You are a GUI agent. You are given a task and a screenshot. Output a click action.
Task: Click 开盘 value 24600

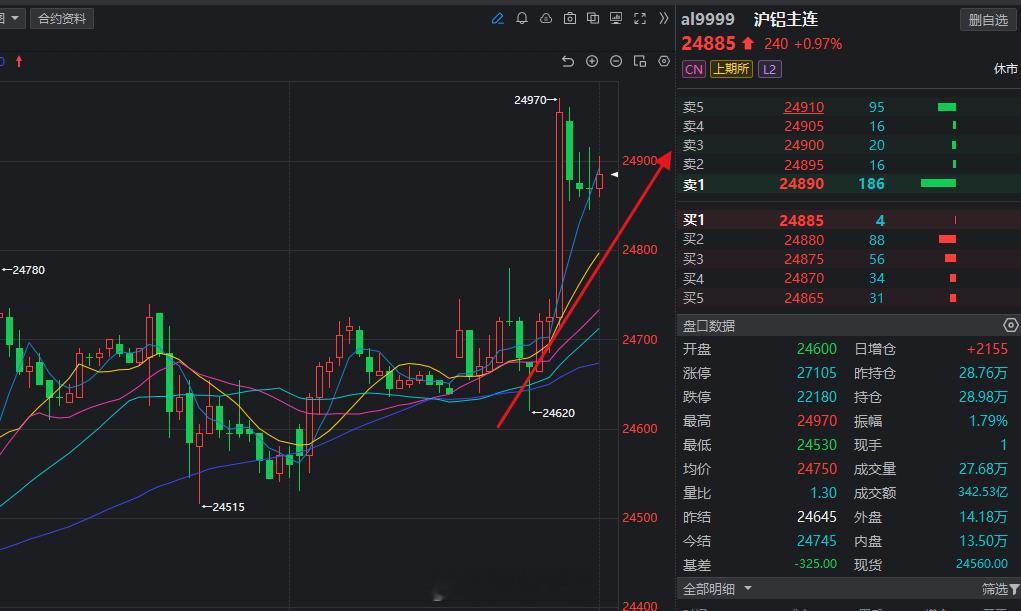(x=817, y=348)
